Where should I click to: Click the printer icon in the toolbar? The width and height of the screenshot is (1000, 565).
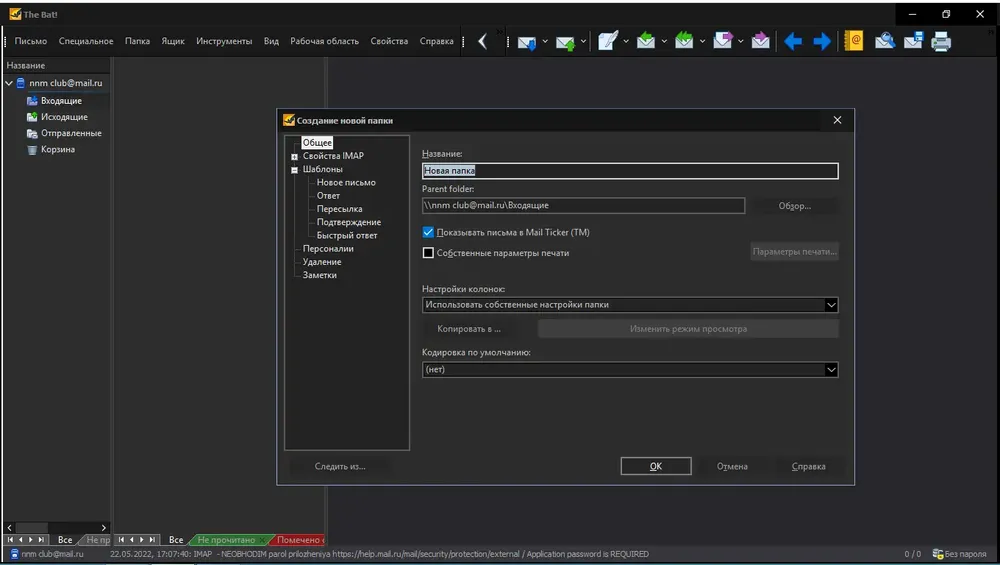pos(941,42)
